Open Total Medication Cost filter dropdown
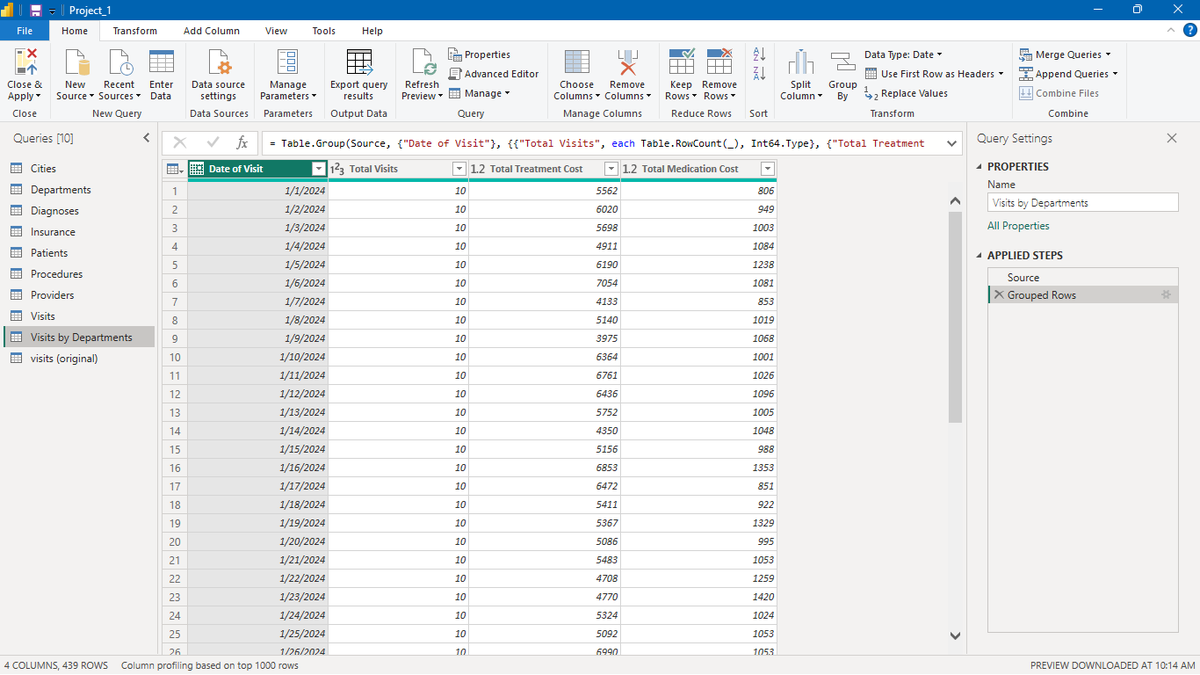This screenshot has width=1200, height=675. coord(767,169)
